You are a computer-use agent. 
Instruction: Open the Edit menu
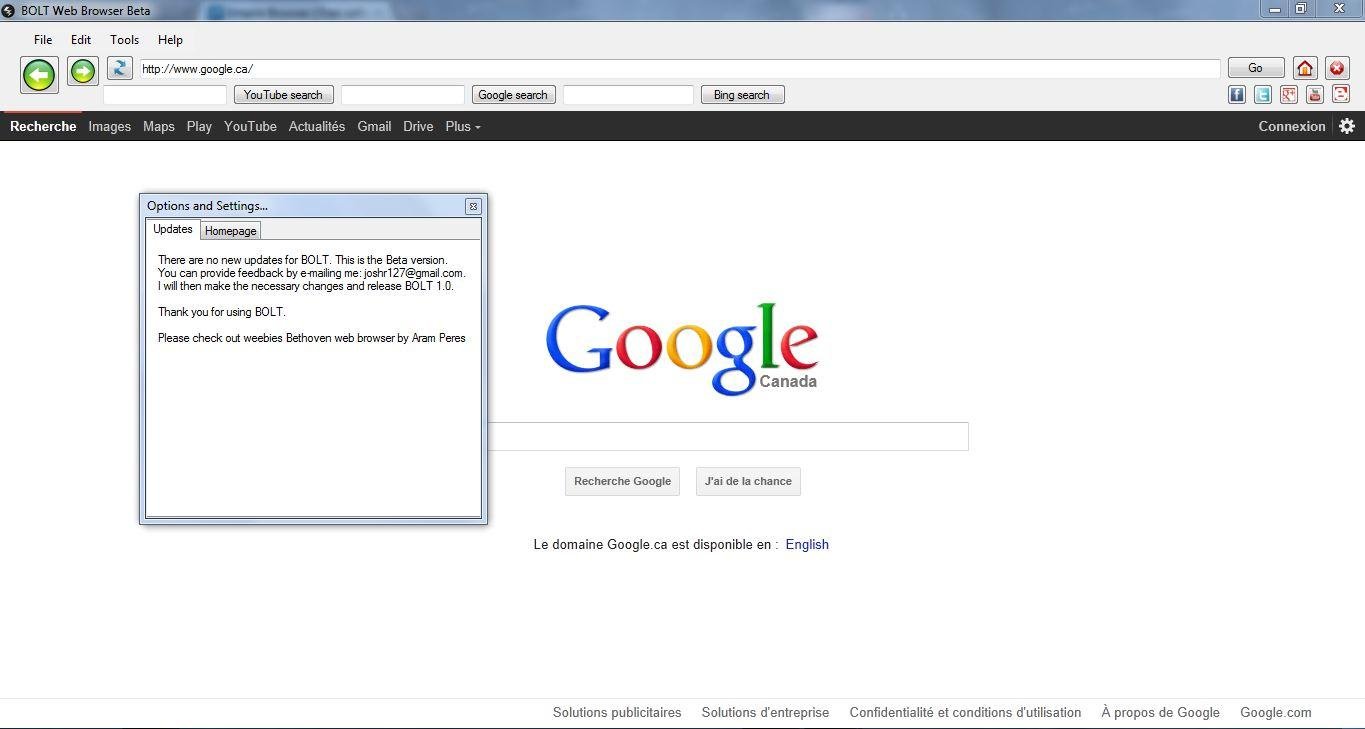(81, 40)
